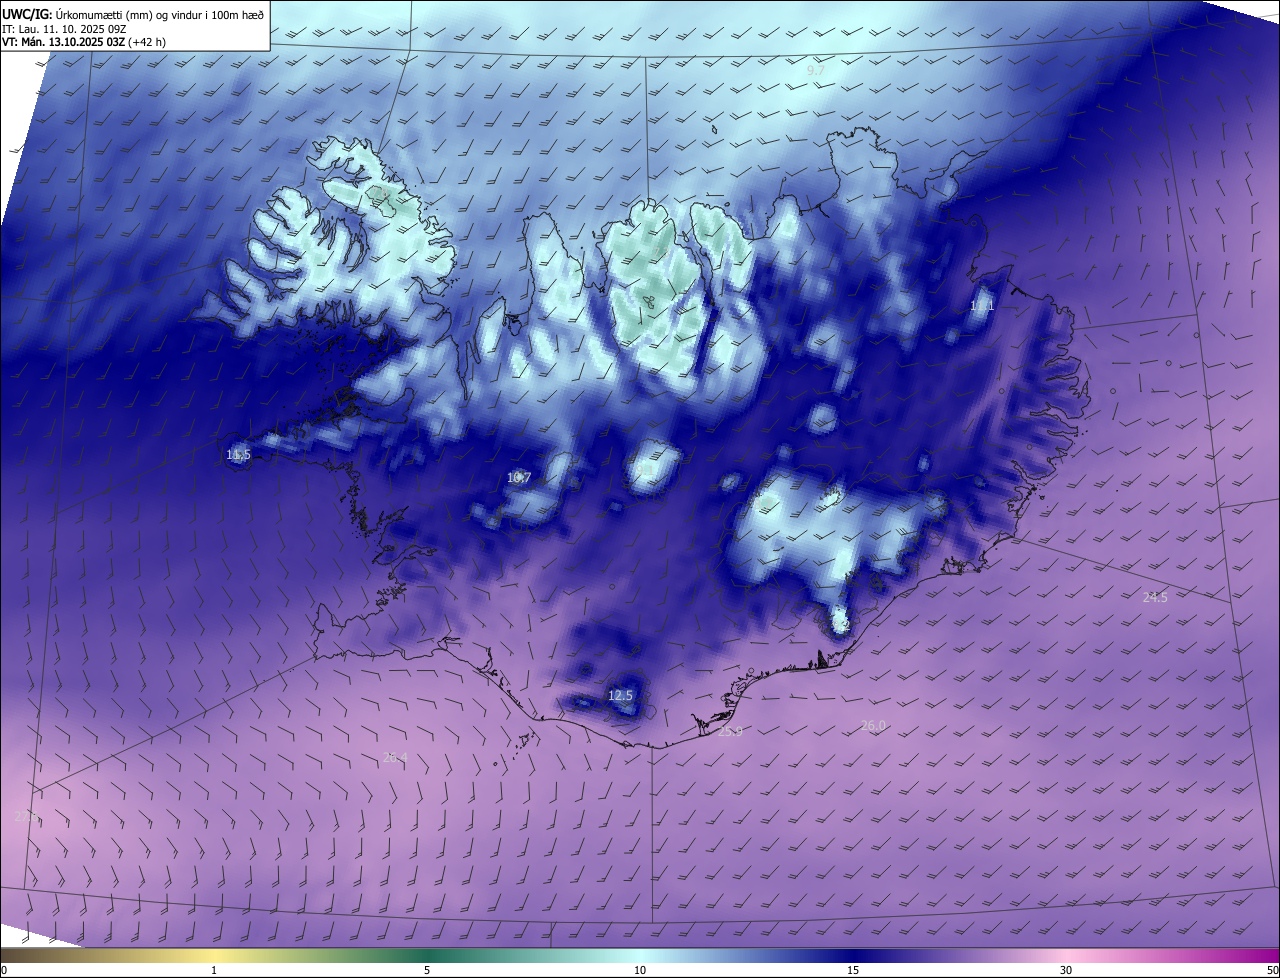The image size is (1280, 978).
Task: Click the 12.5 value label near south coast
Action: point(620,695)
